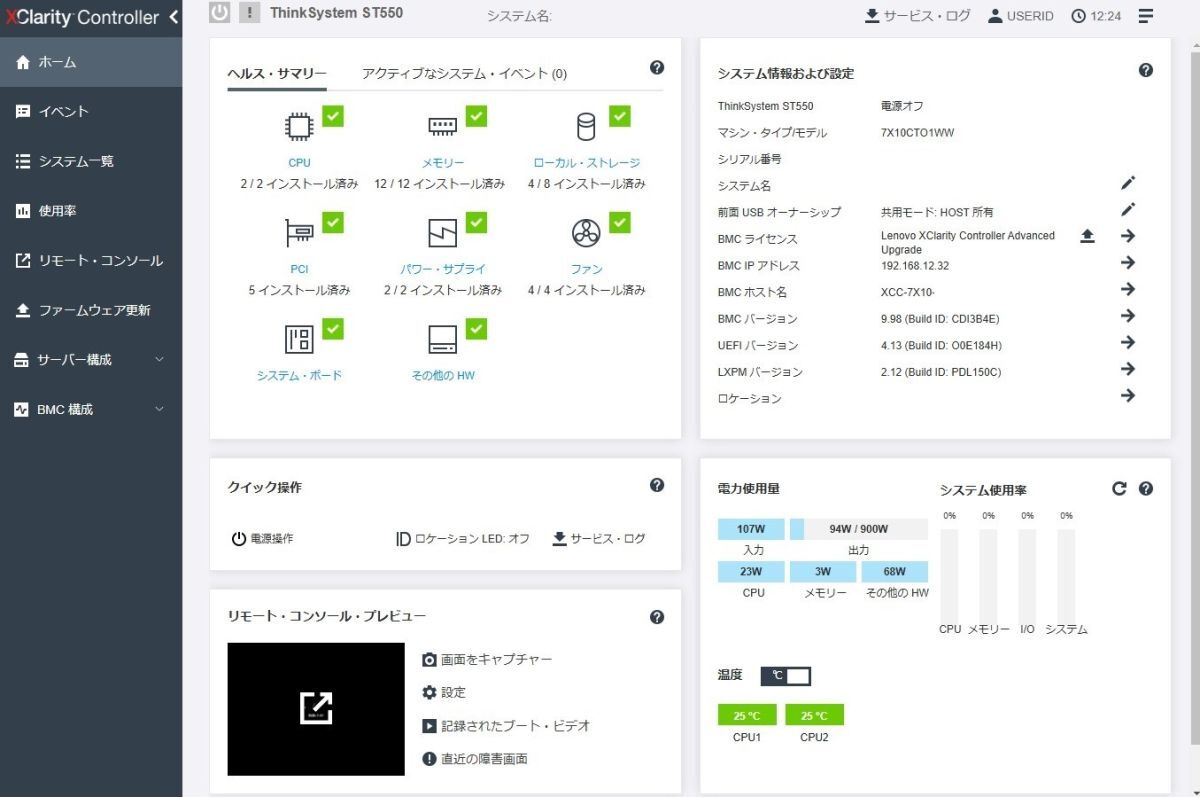Open 直近の障害画面

click(475, 759)
